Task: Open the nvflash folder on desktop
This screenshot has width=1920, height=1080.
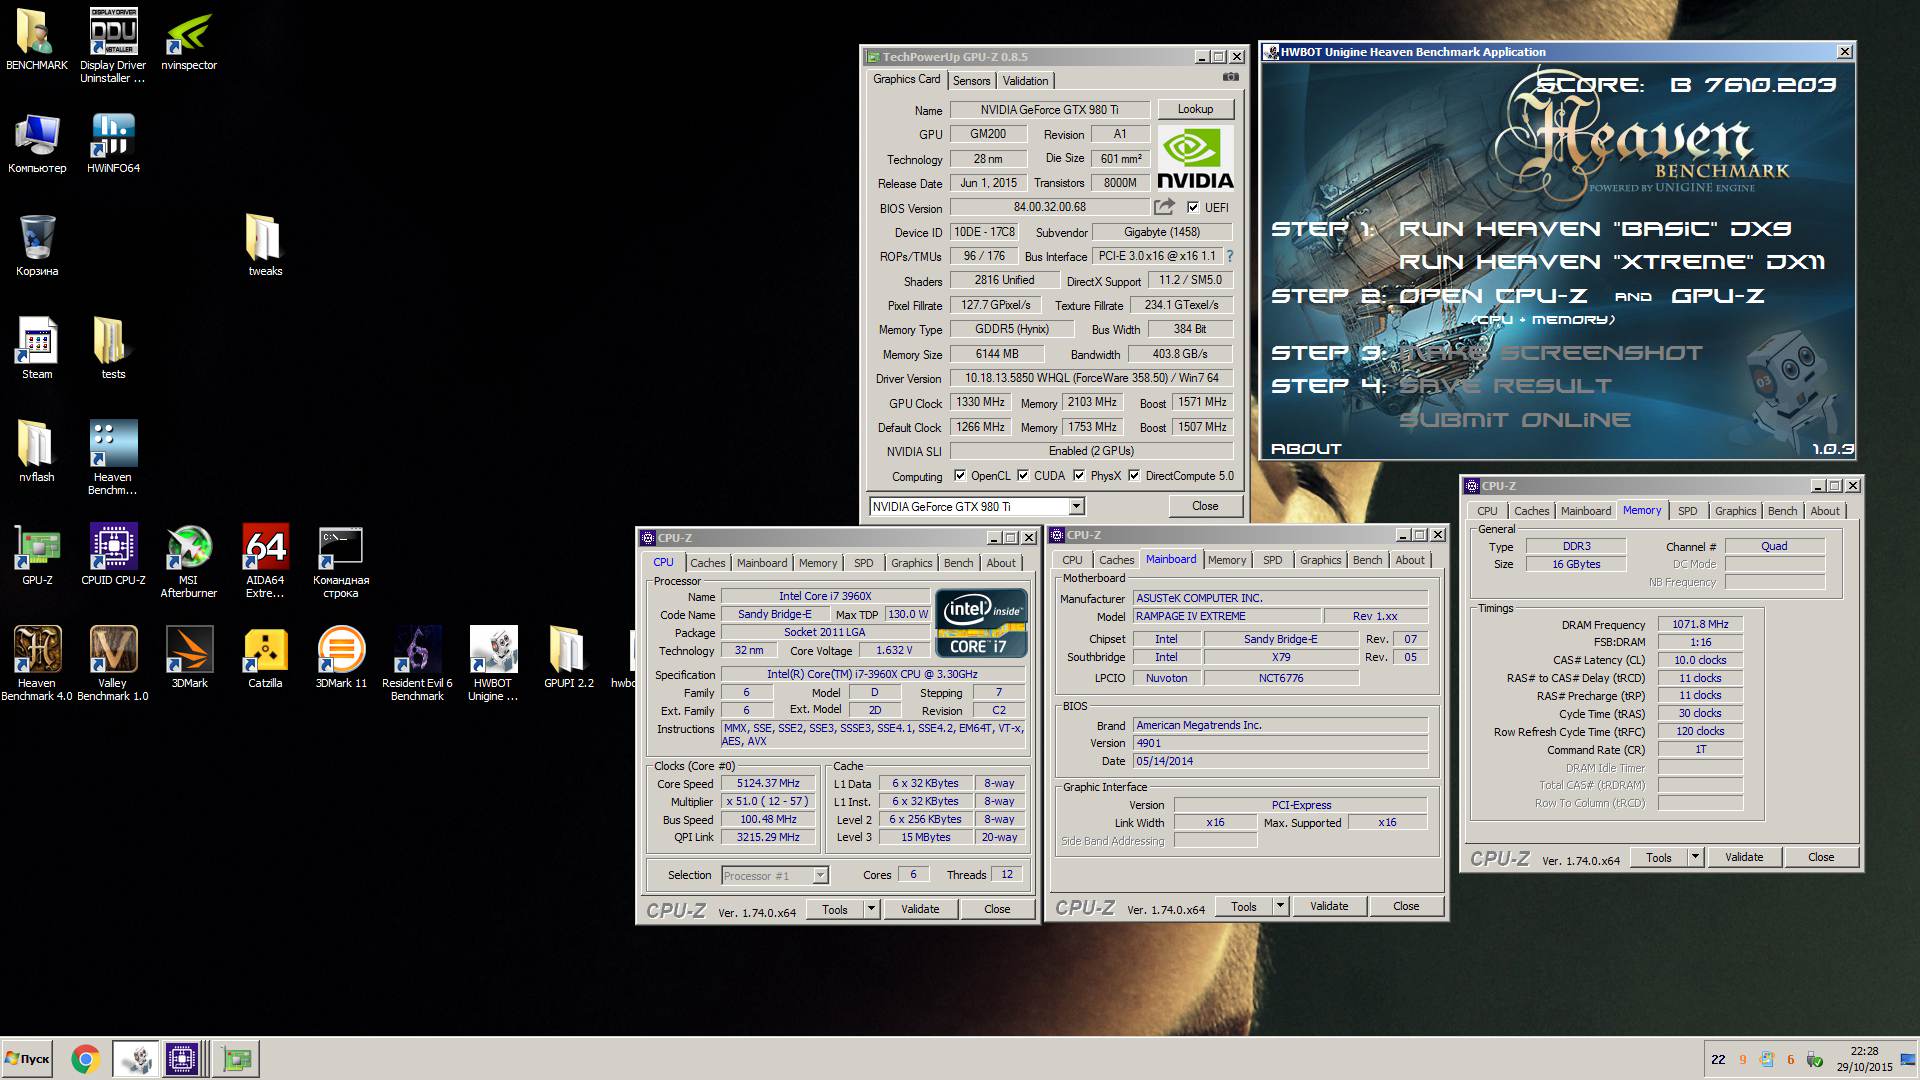Action: click(37, 452)
